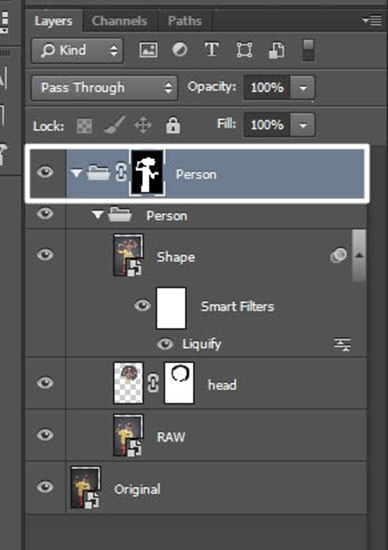Collapse the selected Person group
The height and width of the screenshot is (550, 388).
(76, 173)
